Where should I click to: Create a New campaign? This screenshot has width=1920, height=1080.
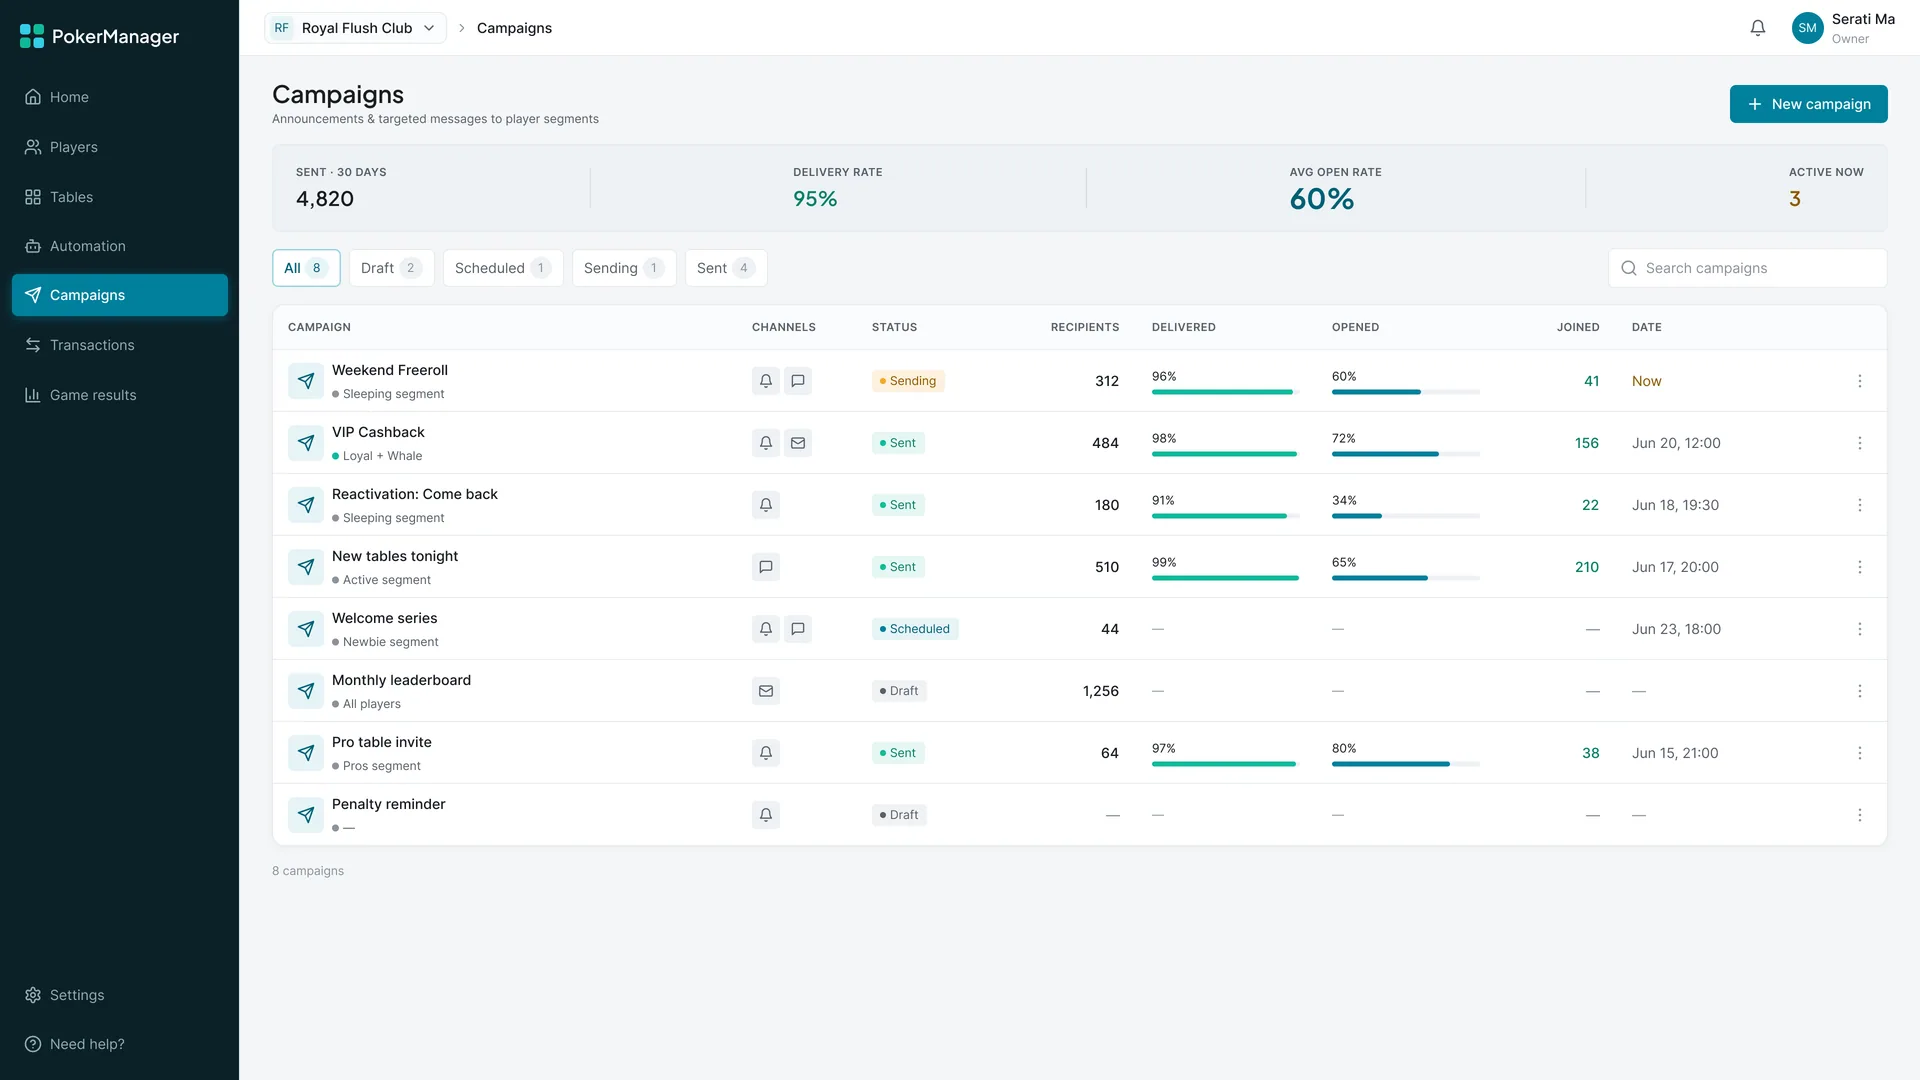1808,104
